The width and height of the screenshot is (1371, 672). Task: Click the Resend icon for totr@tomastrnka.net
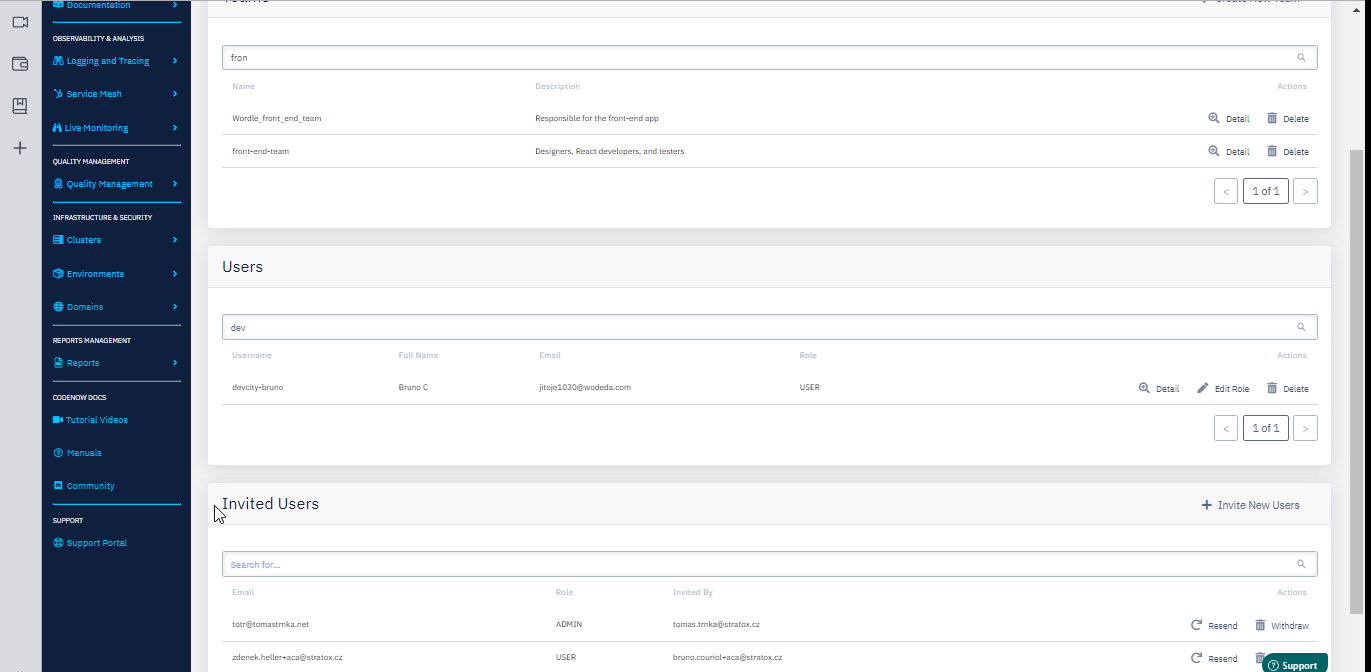coord(1196,625)
